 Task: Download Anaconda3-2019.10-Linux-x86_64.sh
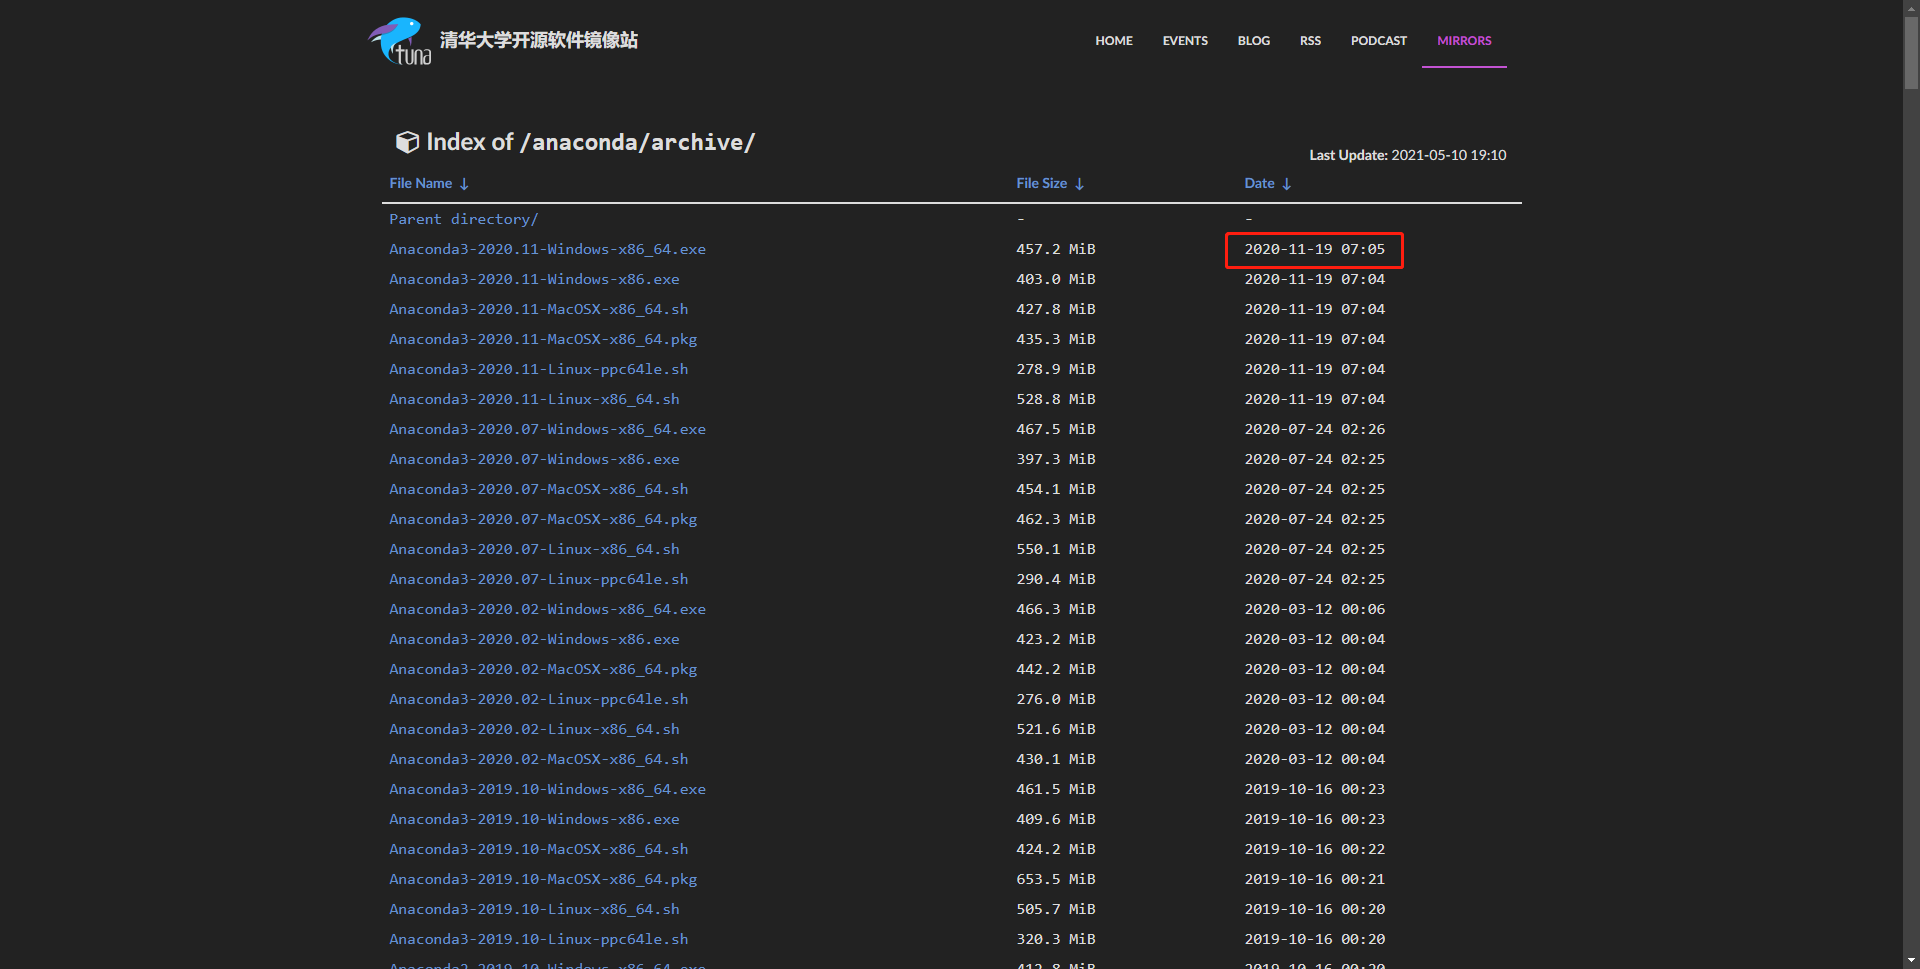(x=534, y=909)
